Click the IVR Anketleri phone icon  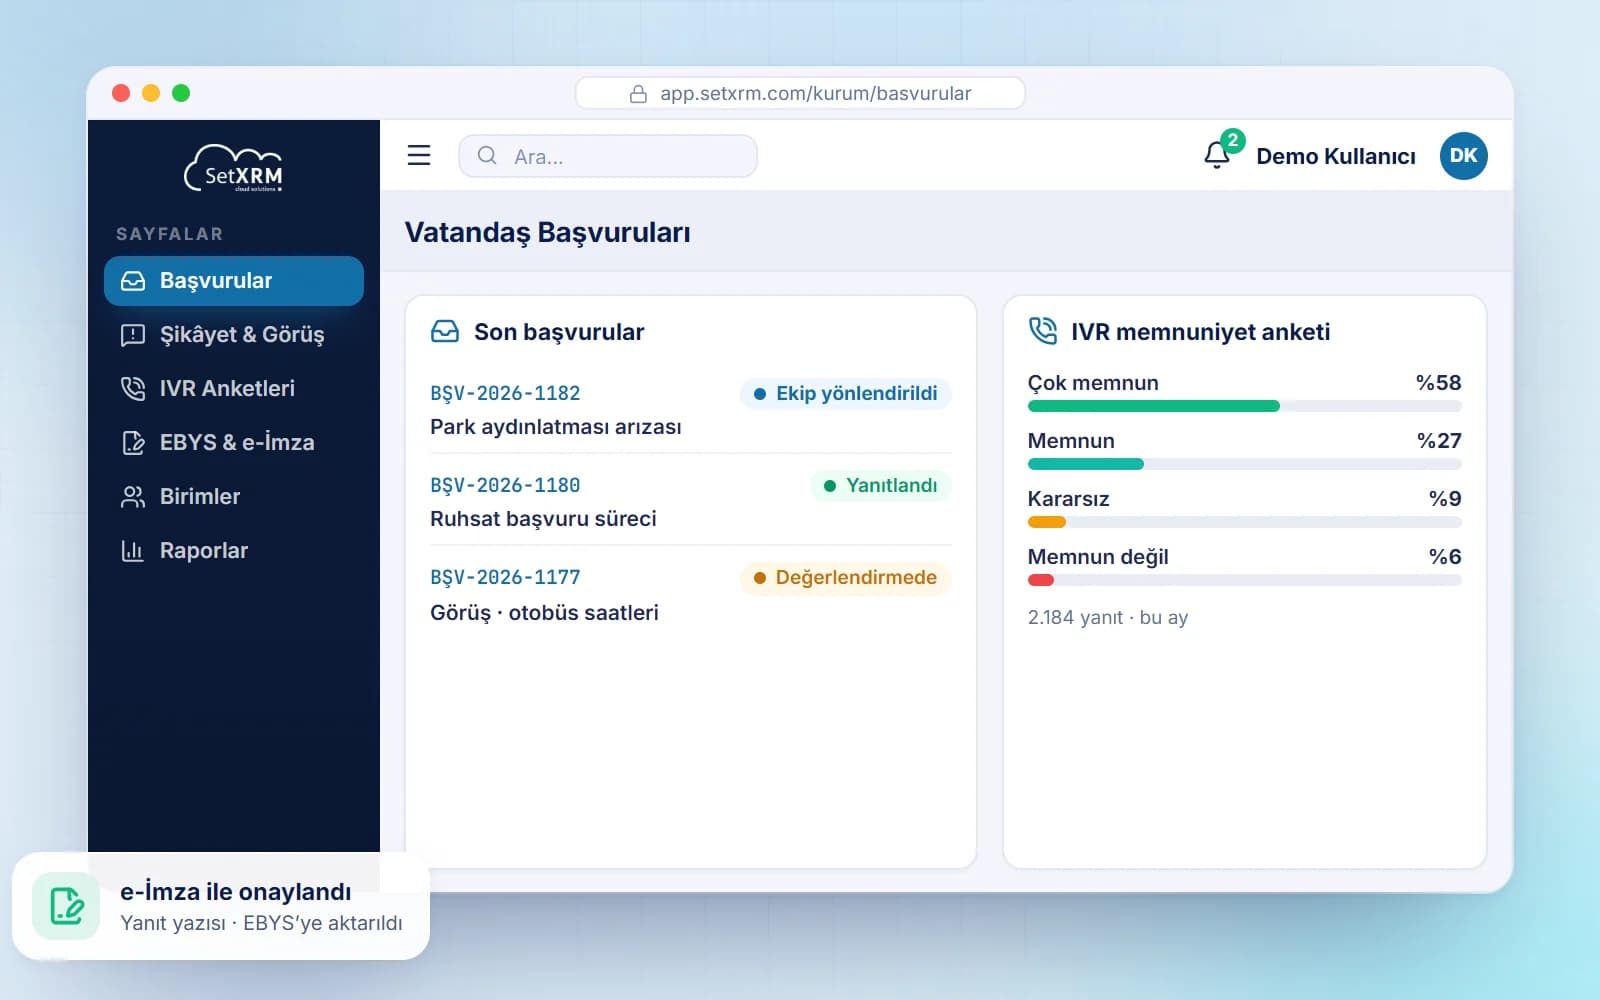click(x=133, y=389)
